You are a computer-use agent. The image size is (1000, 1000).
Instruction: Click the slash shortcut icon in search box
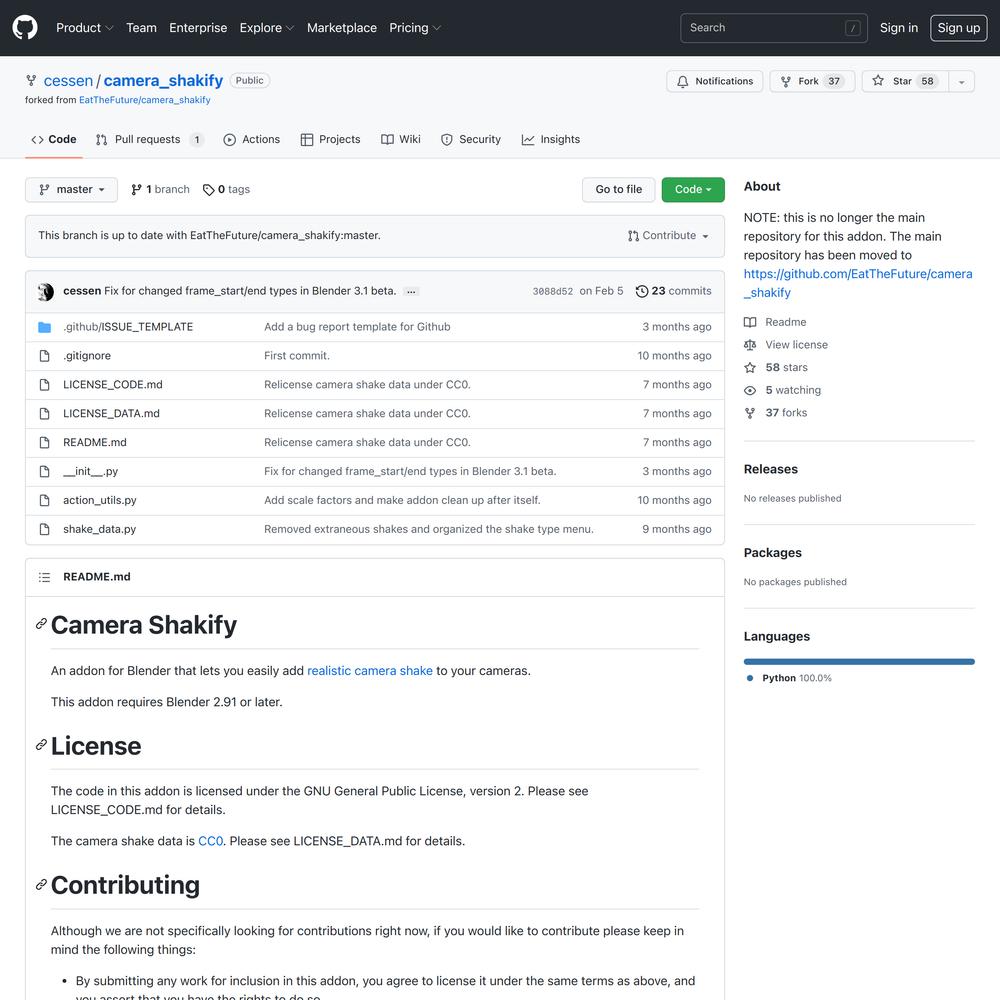click(x=853, y=28)
